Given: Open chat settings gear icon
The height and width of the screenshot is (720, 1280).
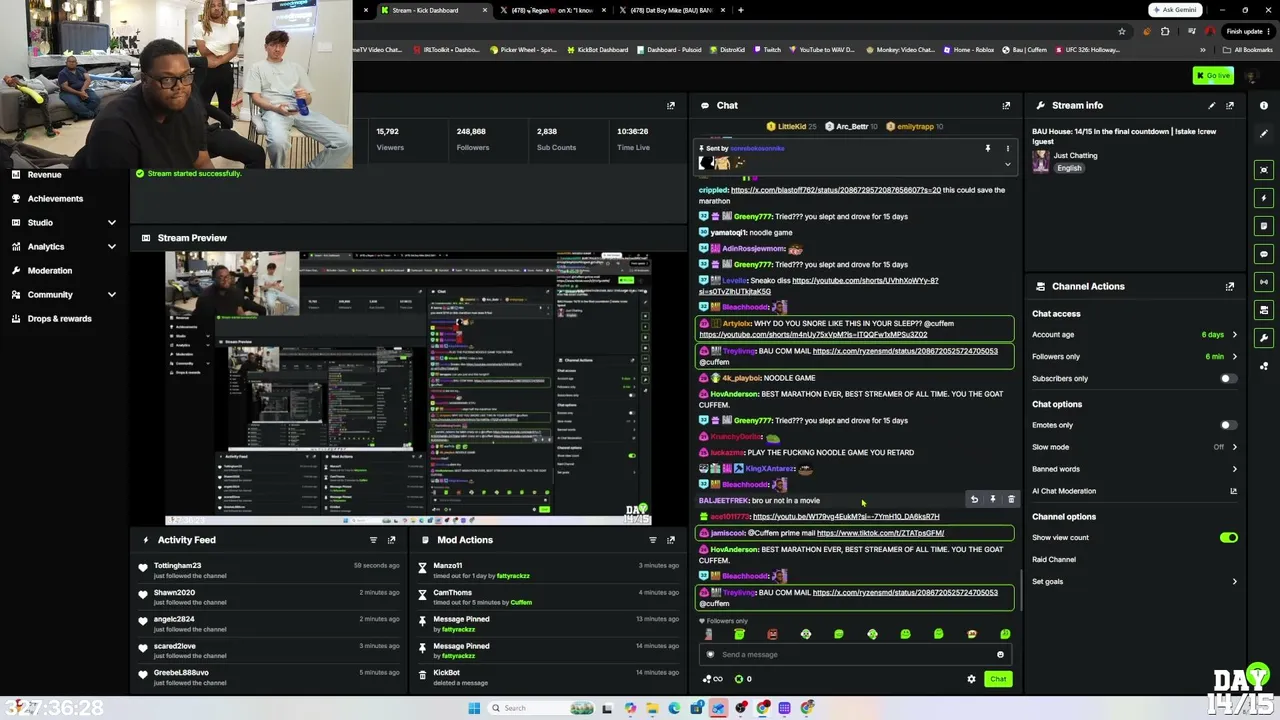Looking at the screenshot, I should pos(971,679).
